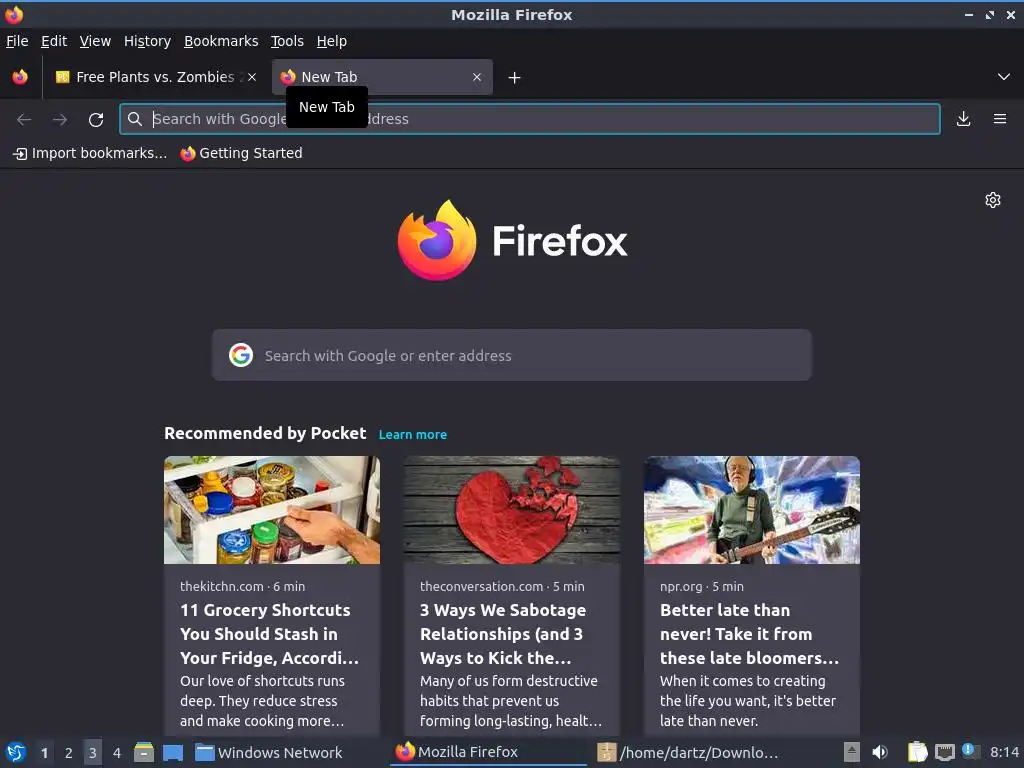Image resolution: width=1024 pixels, height=768 pixels.
Task: Close the New Tab tab
Action: 477,77
